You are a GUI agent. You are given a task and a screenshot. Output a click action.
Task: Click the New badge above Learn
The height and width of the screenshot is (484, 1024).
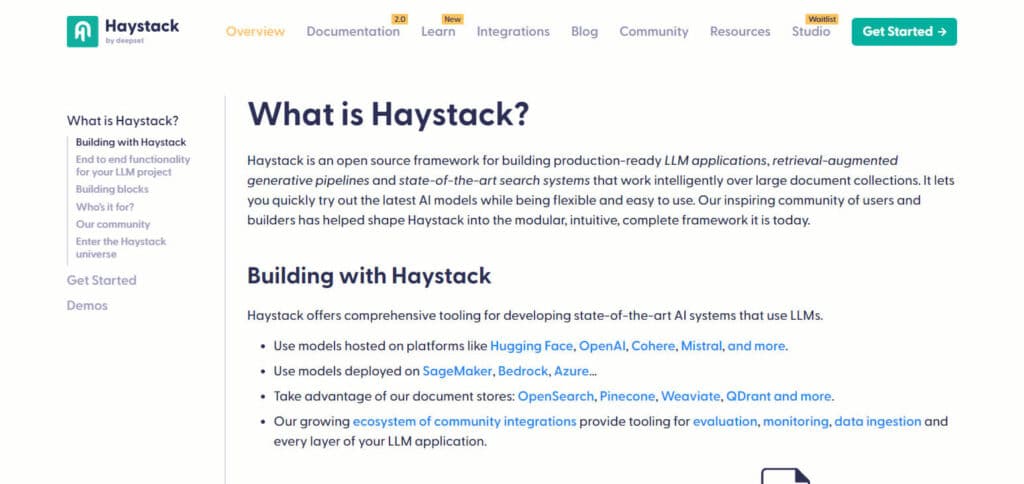pyautogui.click(x=452, y=20)
